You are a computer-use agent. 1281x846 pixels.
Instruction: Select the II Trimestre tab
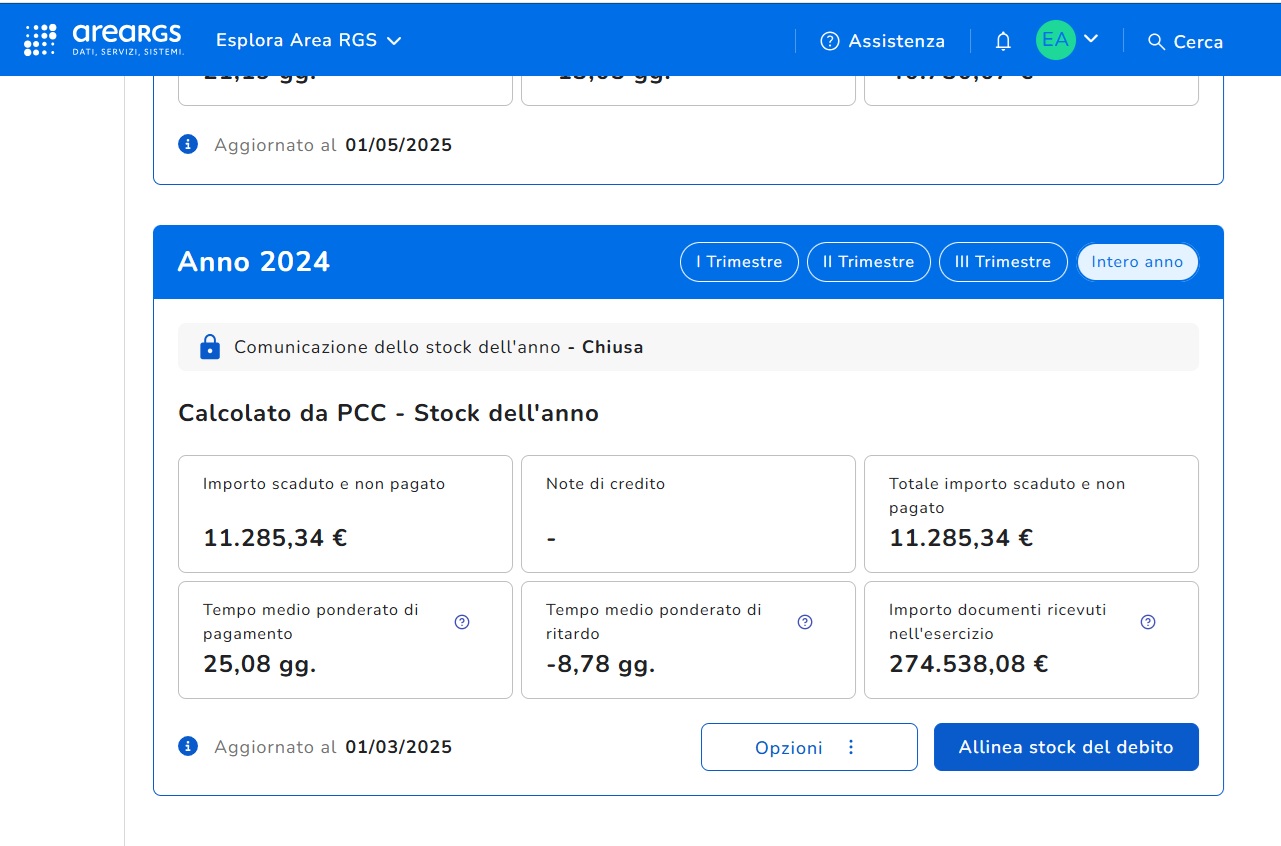(x=869, y=262)
